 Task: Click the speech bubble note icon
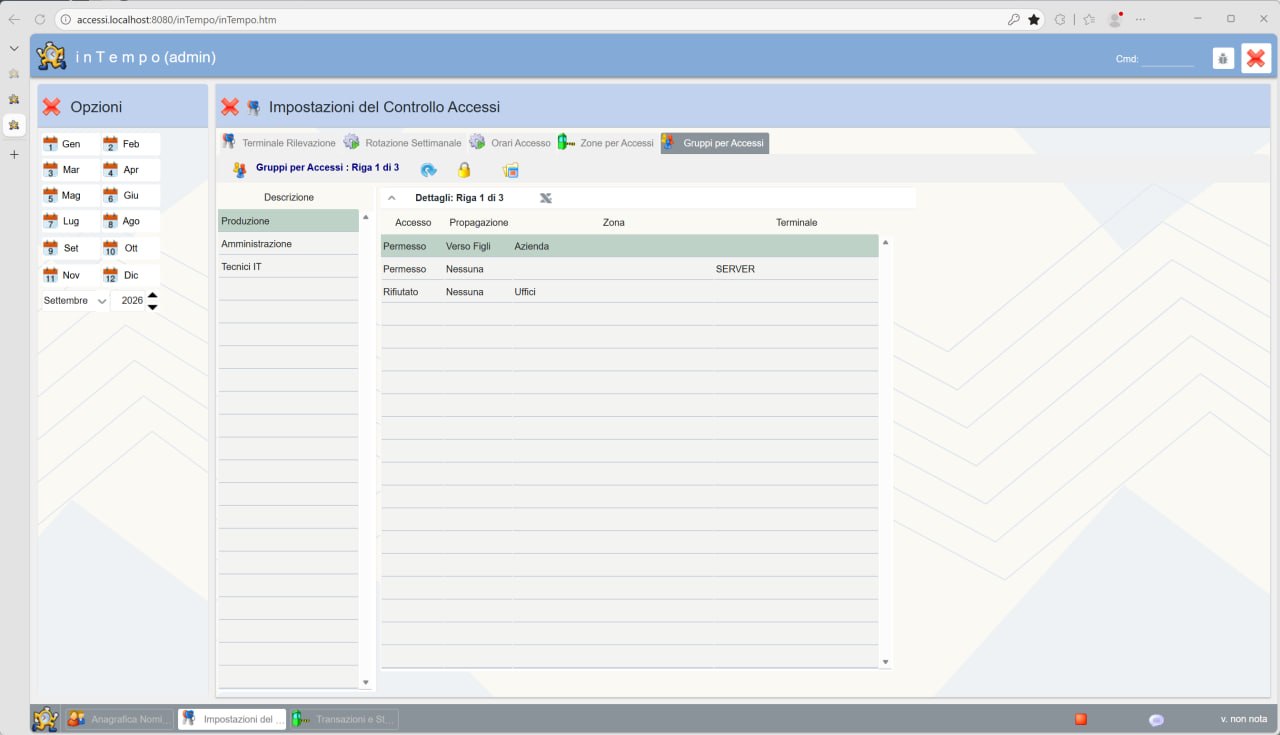(x=1156, y=720)
